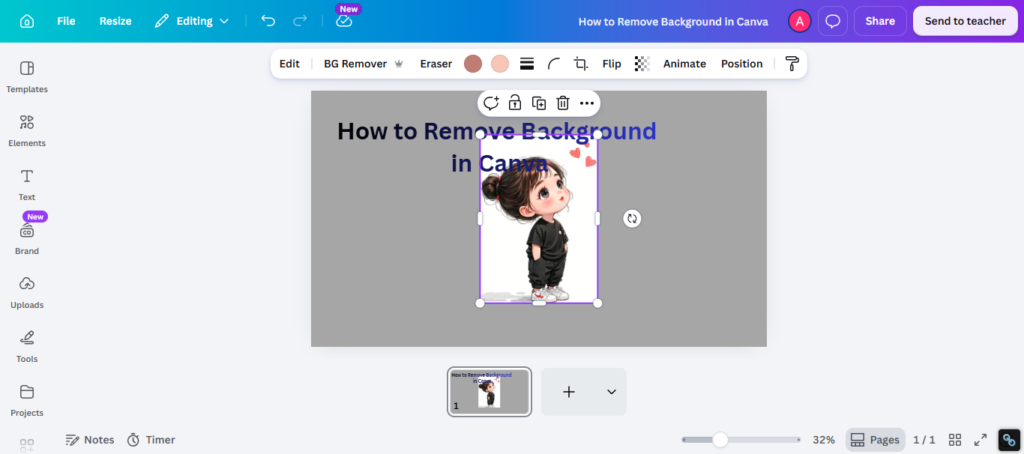The height and width of the screenshot is (454, 1024).
Task: Open grid view icon
Action: (955, 440)
